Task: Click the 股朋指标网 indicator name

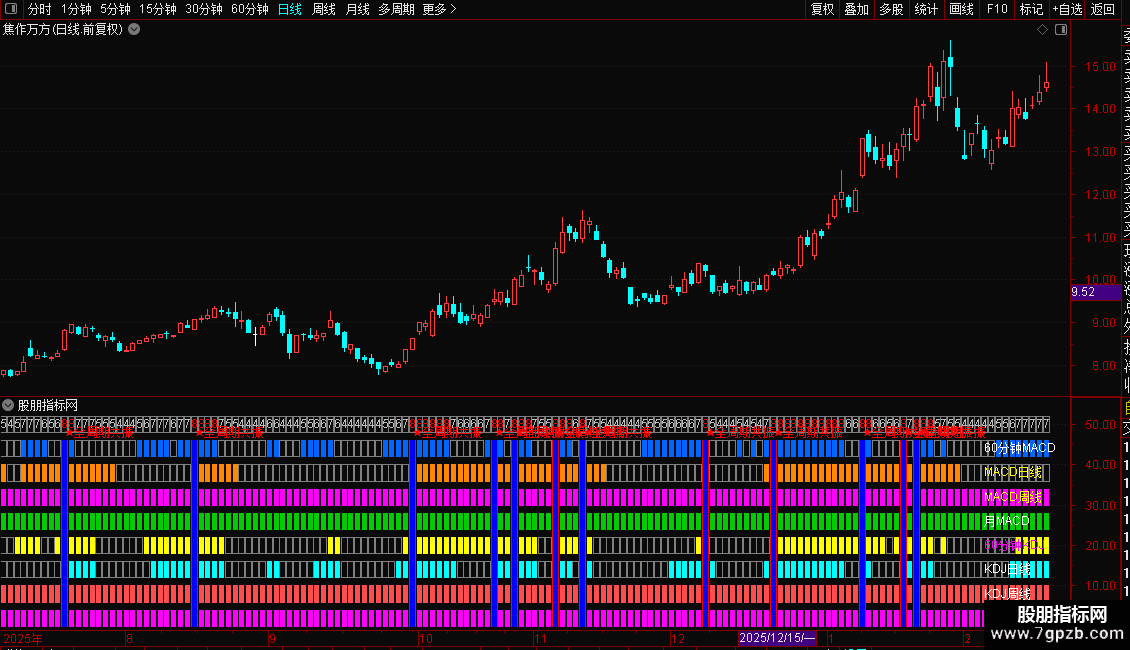Action: click(48, 406)
